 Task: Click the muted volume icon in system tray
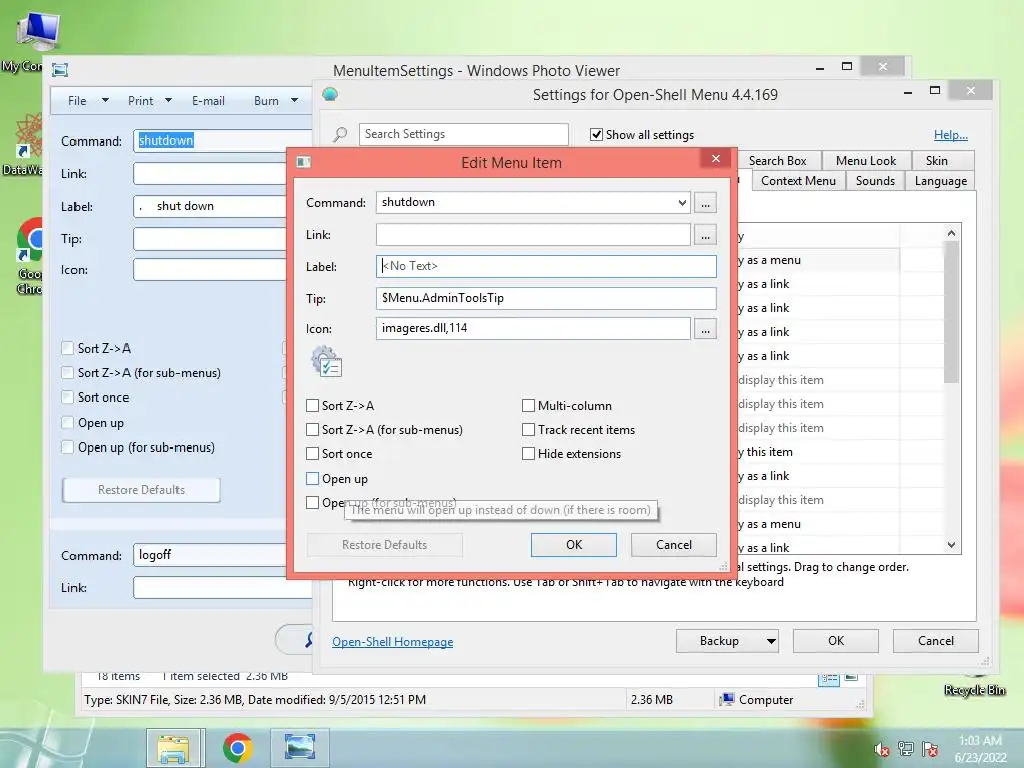pos(882,749)
